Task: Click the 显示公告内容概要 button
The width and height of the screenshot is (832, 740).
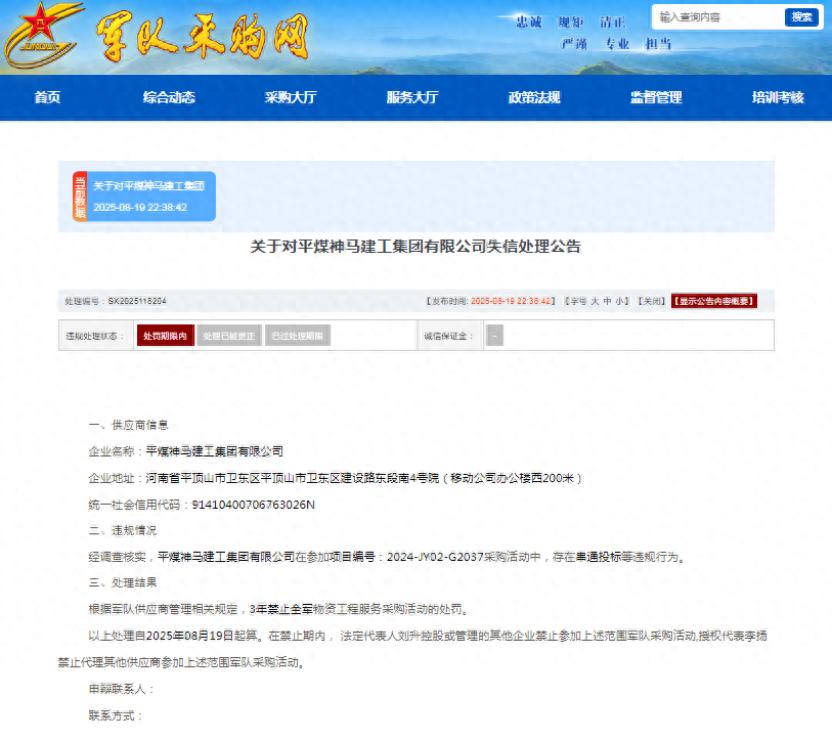Action: click(714, 301)
